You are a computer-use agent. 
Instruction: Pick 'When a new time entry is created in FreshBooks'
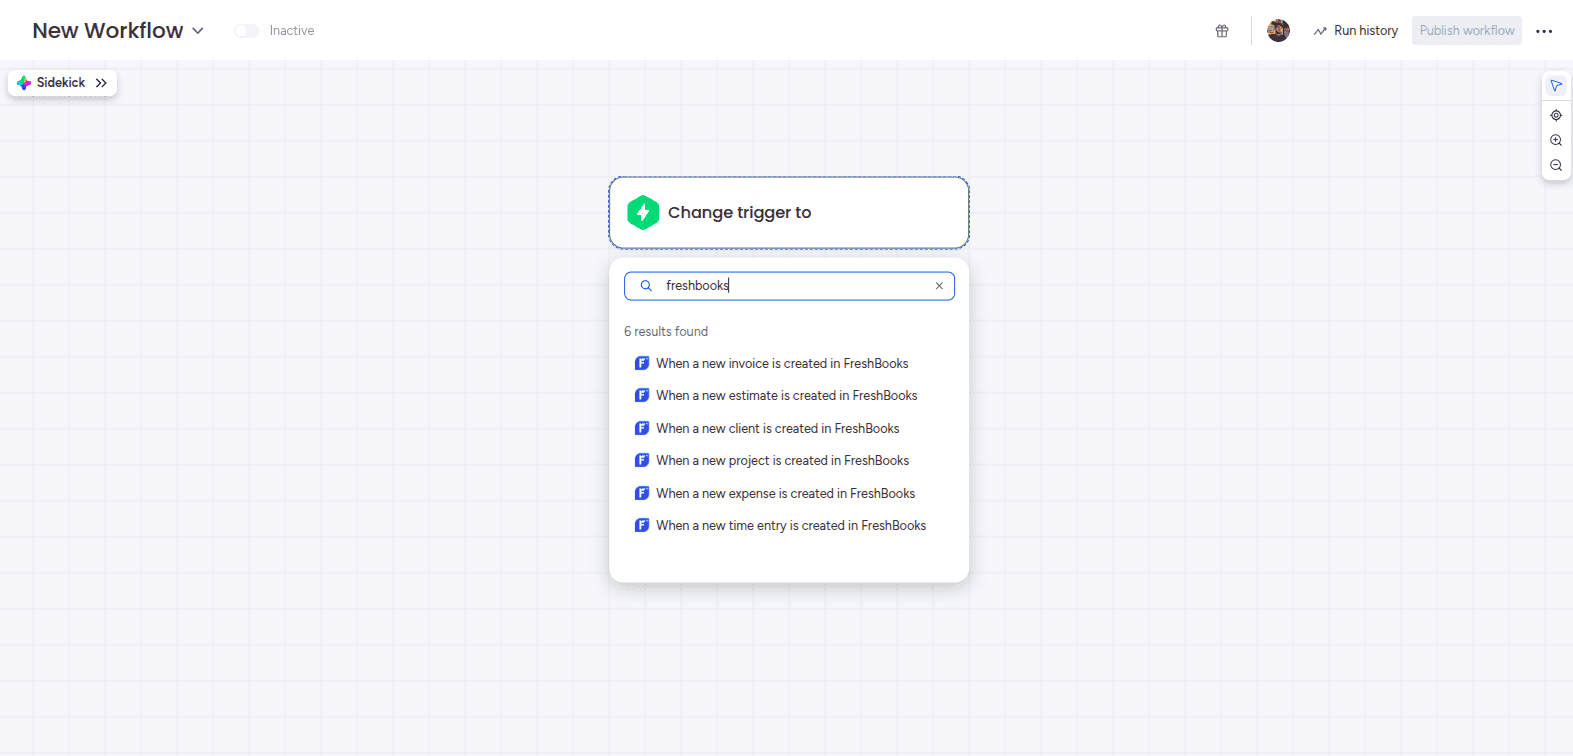pyautogui.click(x=791, y=525)
